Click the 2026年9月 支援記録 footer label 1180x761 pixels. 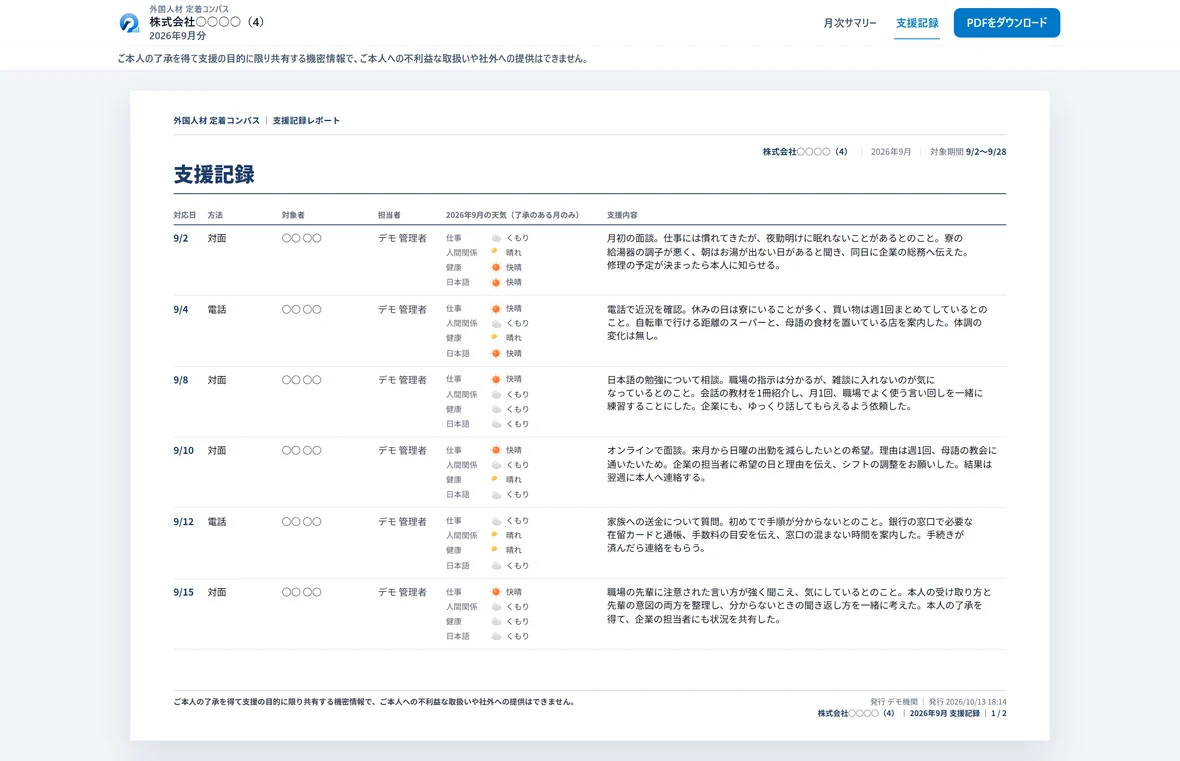[944, 714]
